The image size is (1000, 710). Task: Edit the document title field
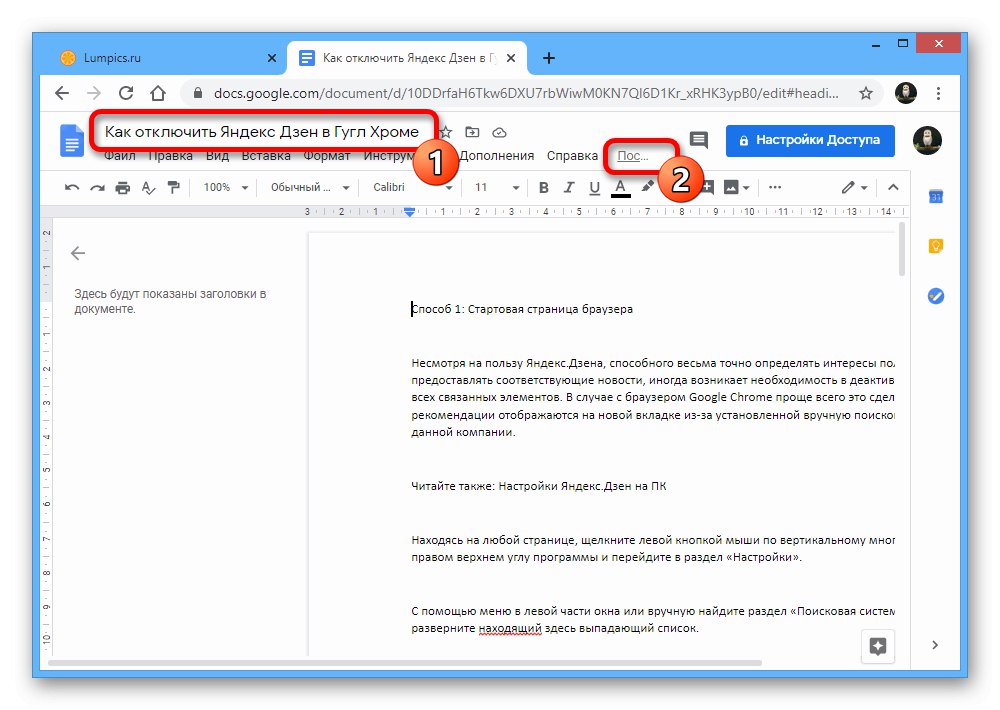pyautogui.click(x=261, y=132)
